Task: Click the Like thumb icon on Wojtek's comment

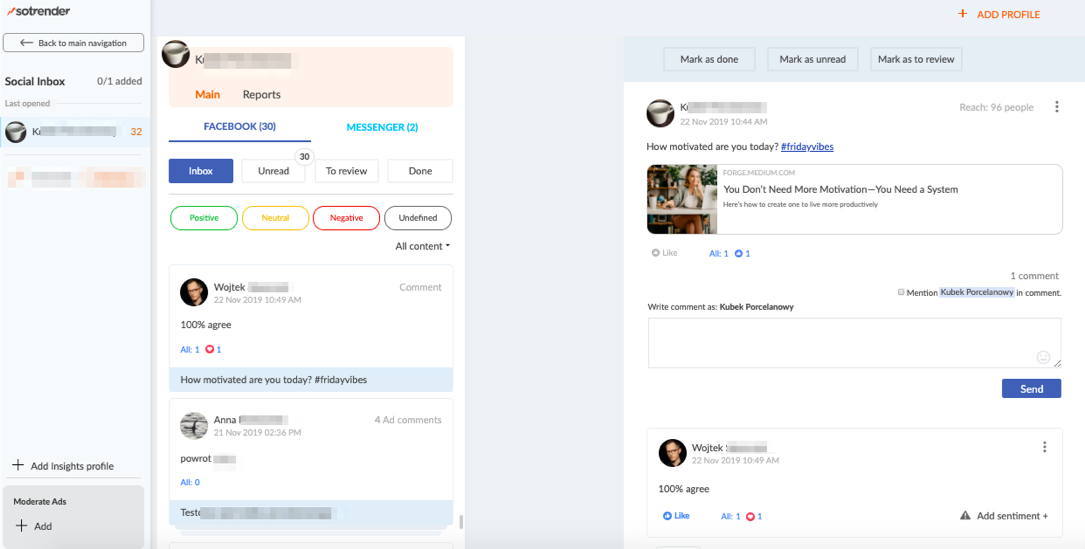Action: tap(668, 516)
